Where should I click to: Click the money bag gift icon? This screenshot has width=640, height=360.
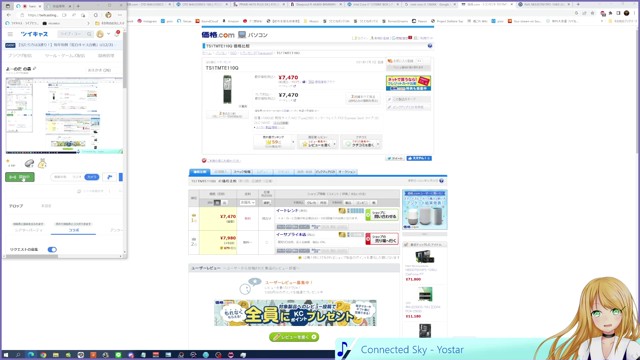[42, 163]
